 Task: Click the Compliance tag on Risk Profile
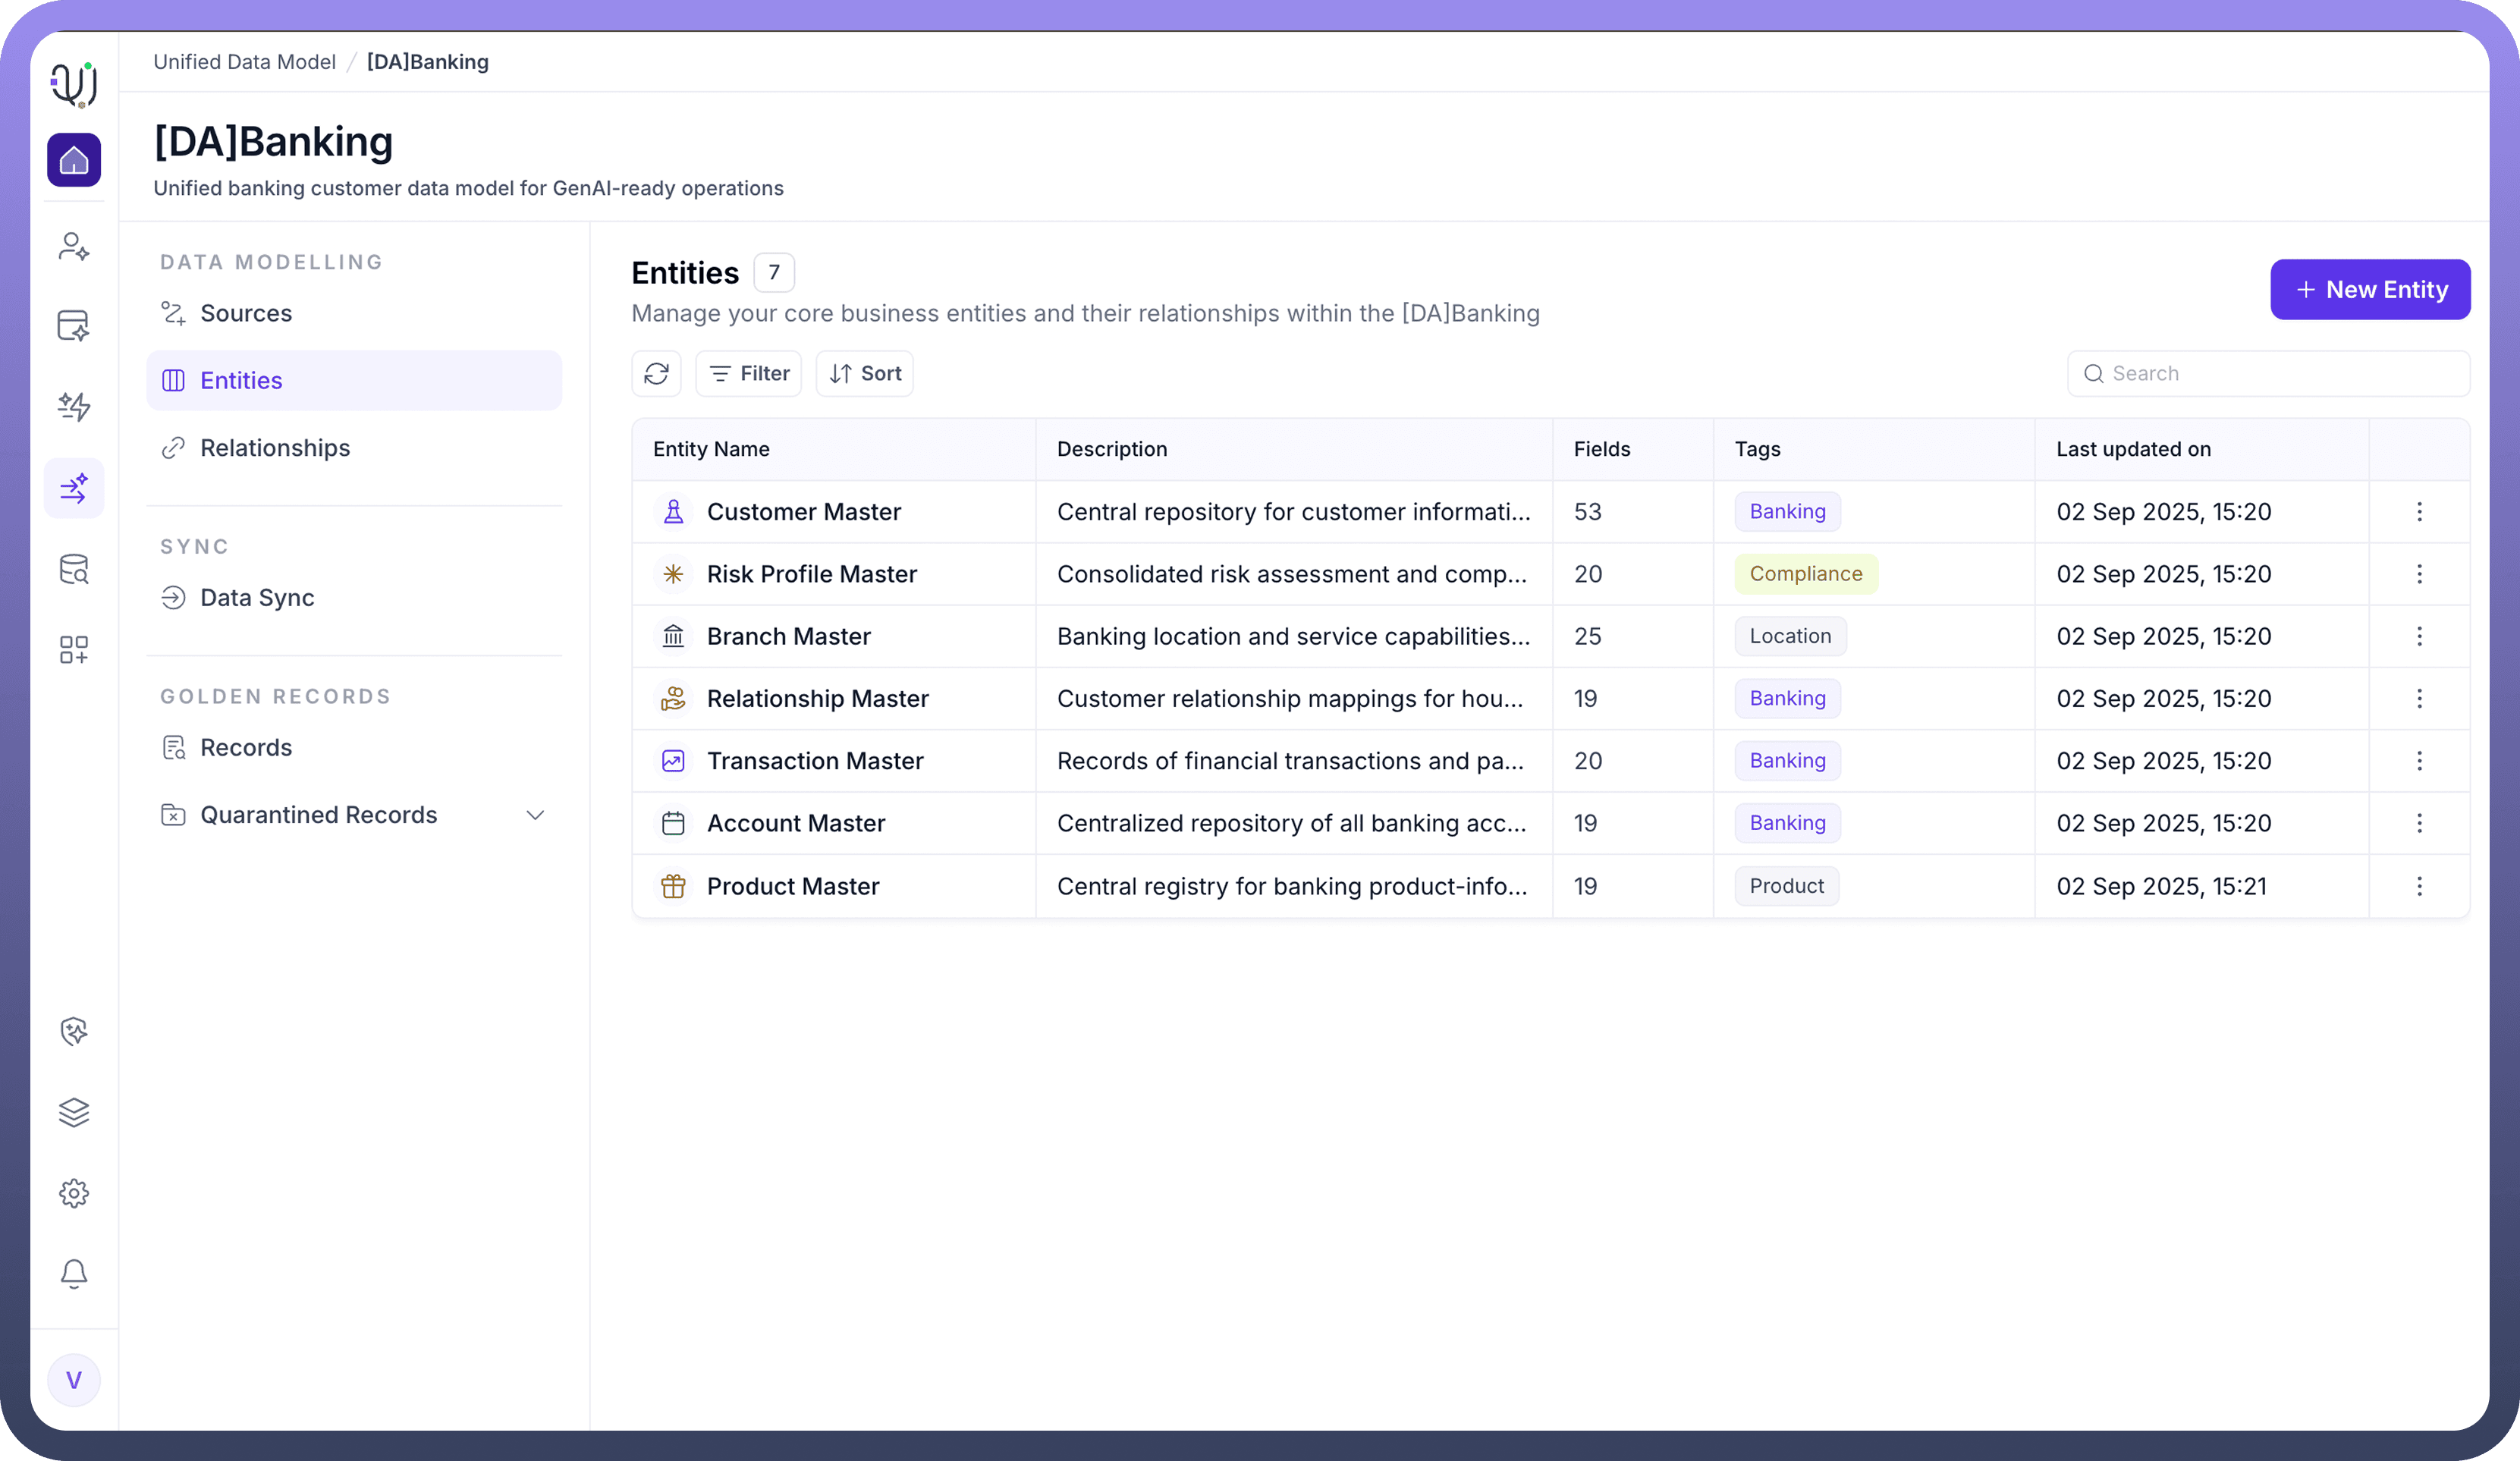tap(1805, 574)
